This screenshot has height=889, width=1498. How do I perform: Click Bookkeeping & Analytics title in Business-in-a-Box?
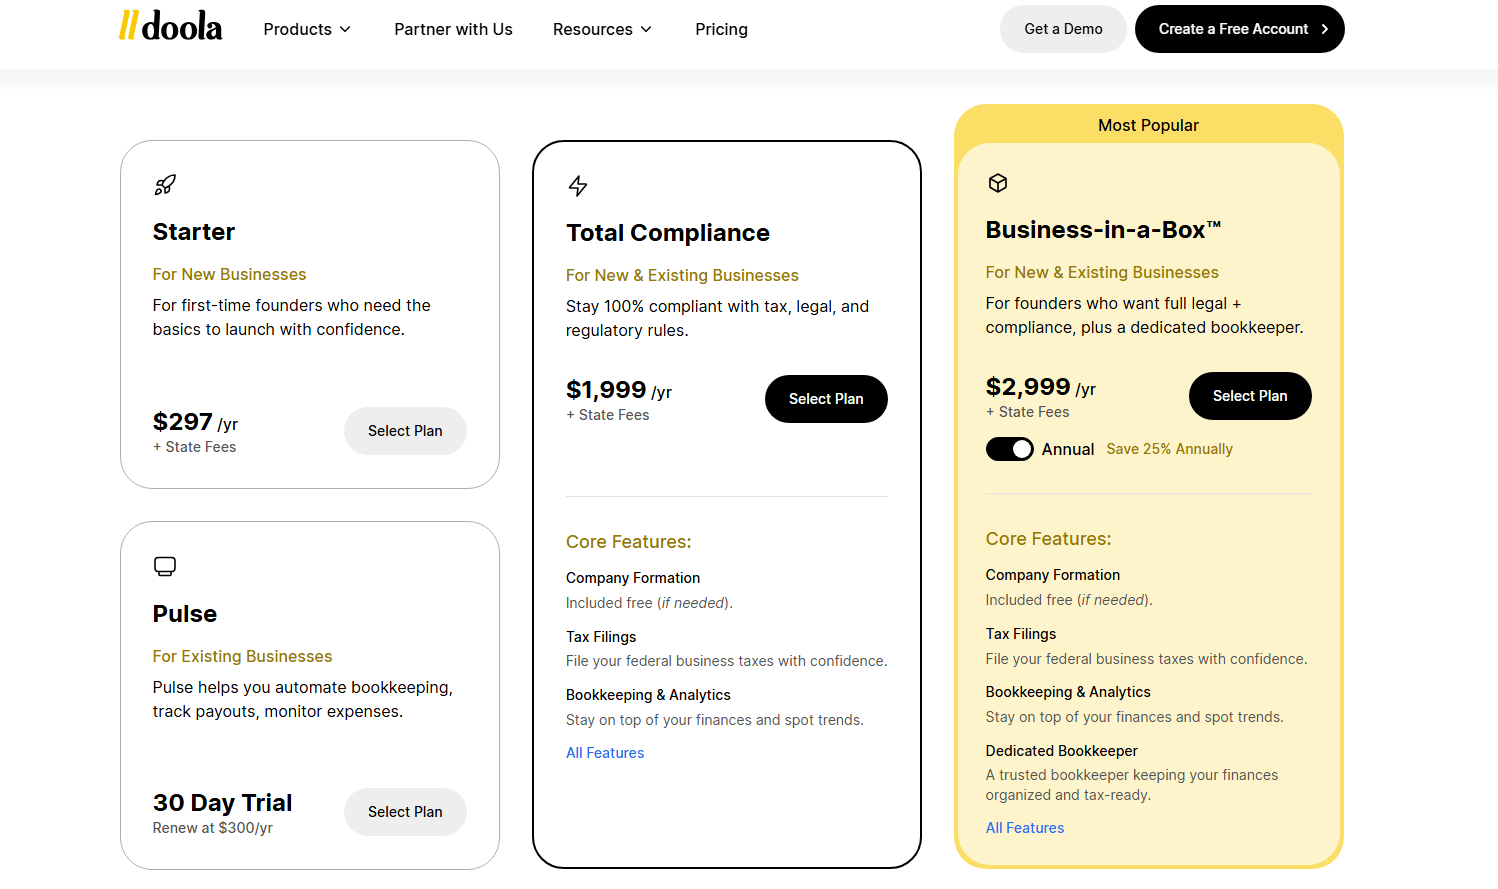pyautogui.click(x=1068, y=692)
